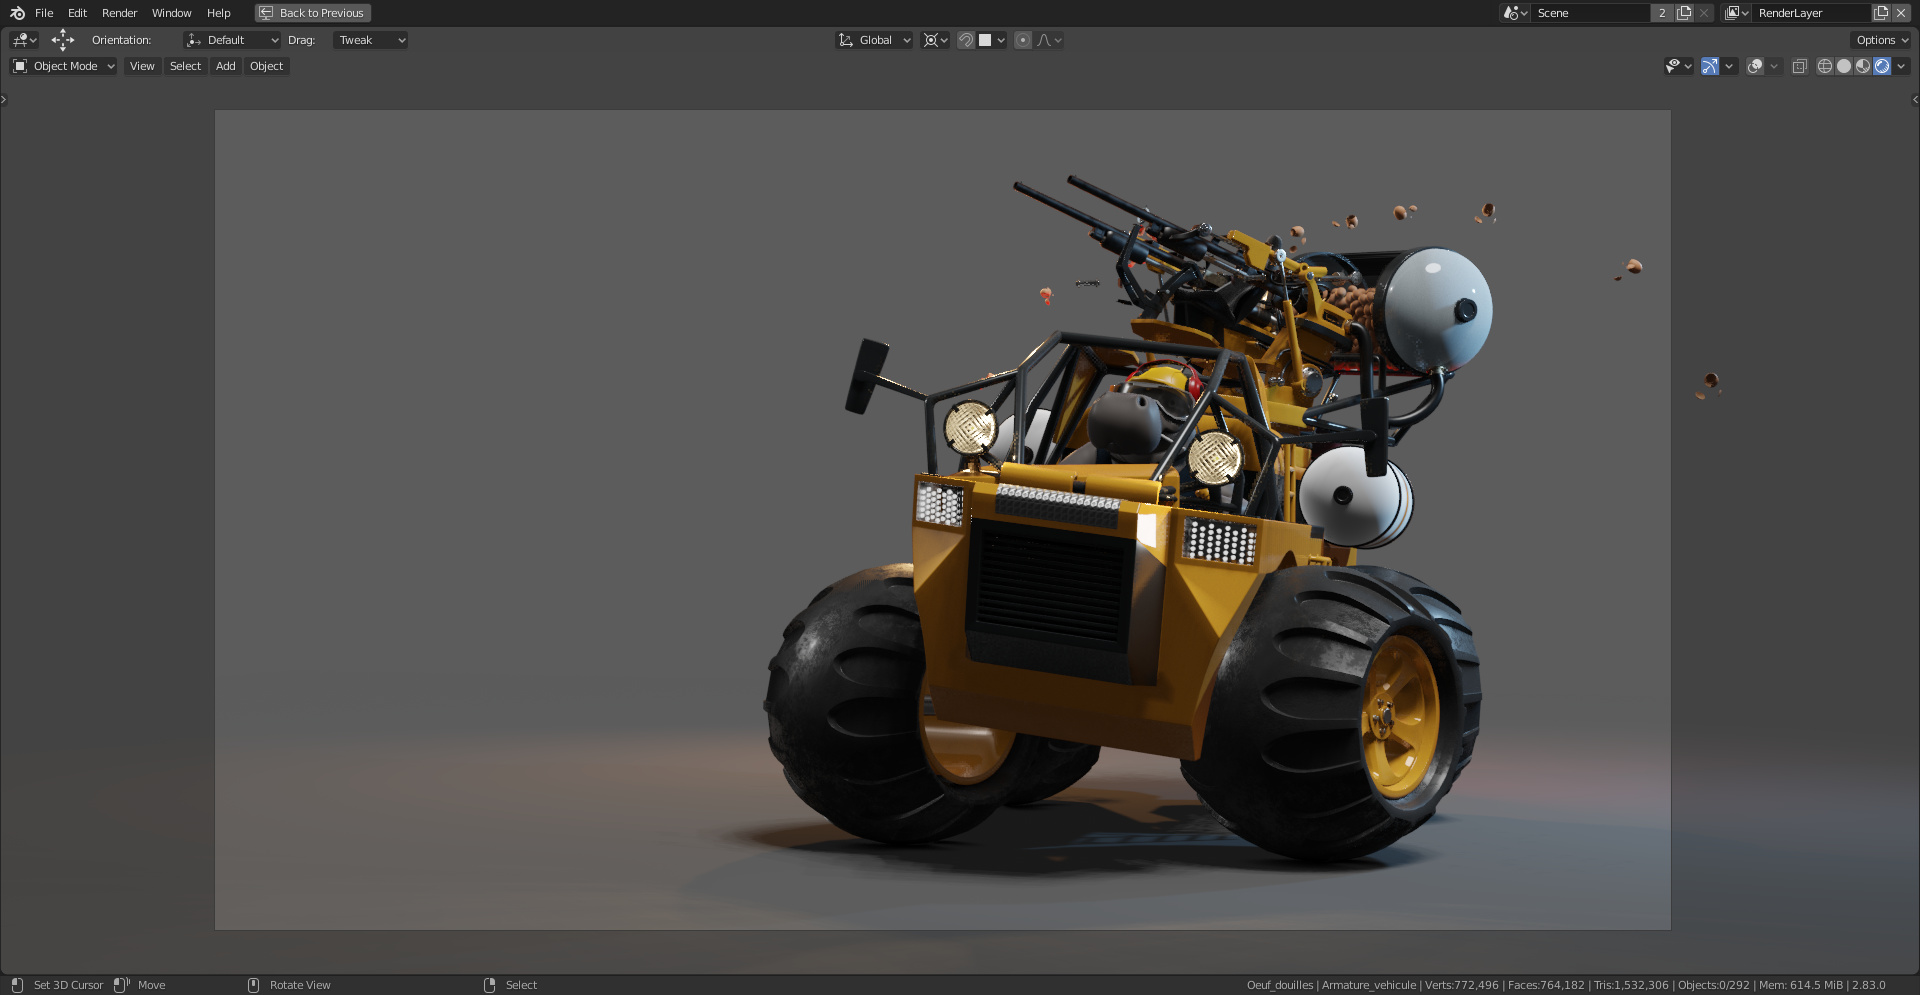1920x995 pixels.
Task: Click the Move mouse-drag icon
Action: click(x=121, y=985)
